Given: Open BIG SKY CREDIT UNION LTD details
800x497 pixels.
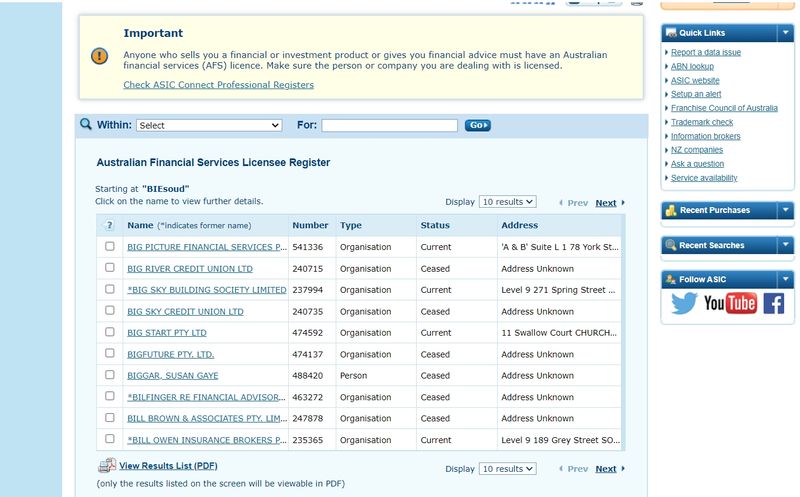Looking at the screenshot, I should tap(185, 311).
